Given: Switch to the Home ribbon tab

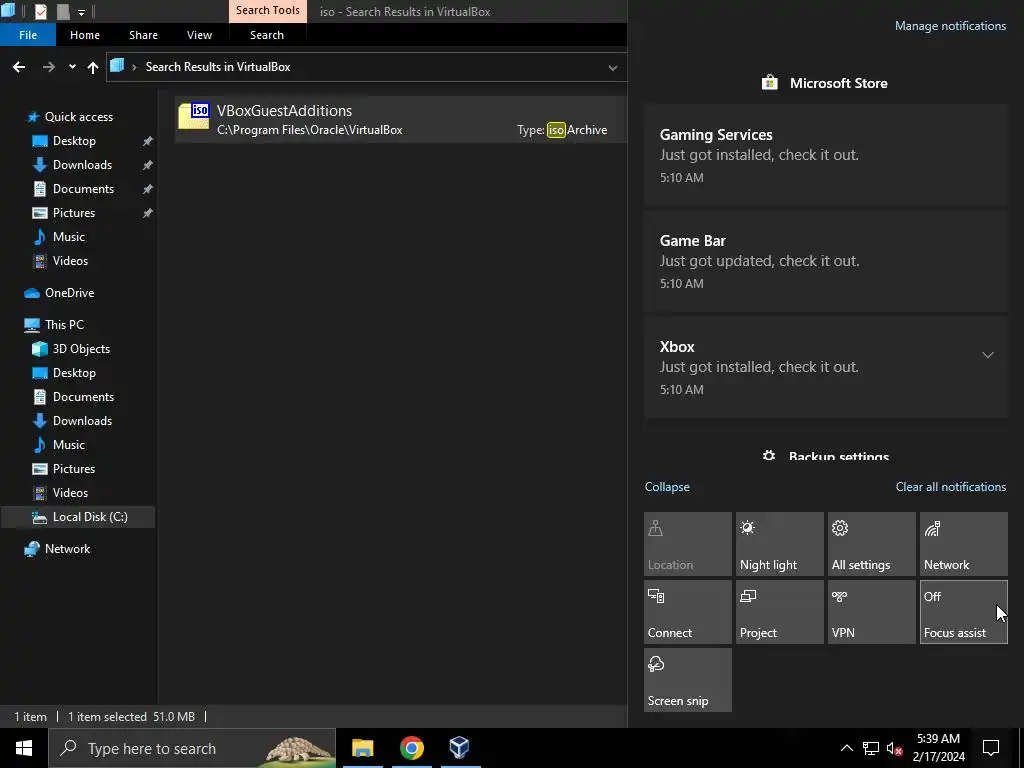Looking at the screenshot, I should coord(85,35).
